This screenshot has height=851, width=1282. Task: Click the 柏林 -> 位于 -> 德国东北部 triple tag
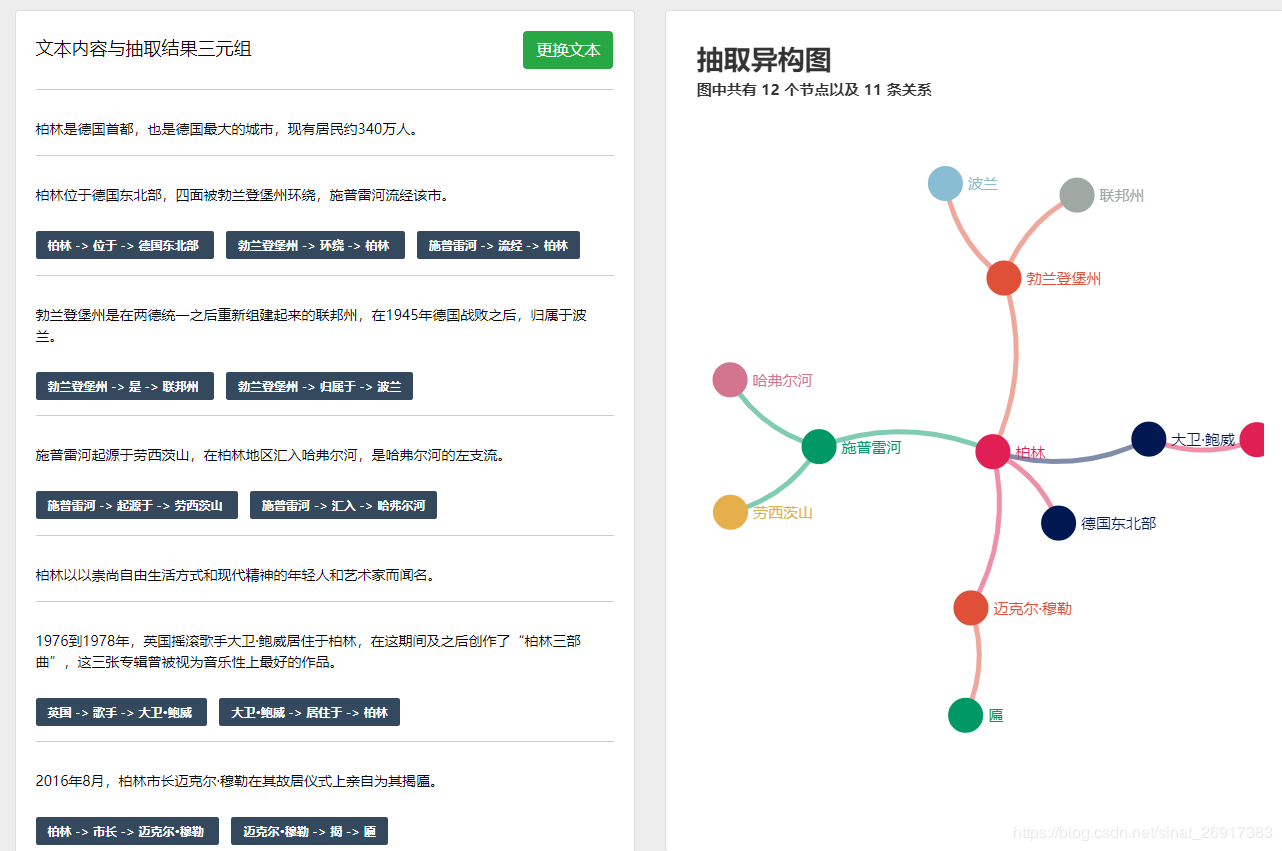[x=123, y=246]
